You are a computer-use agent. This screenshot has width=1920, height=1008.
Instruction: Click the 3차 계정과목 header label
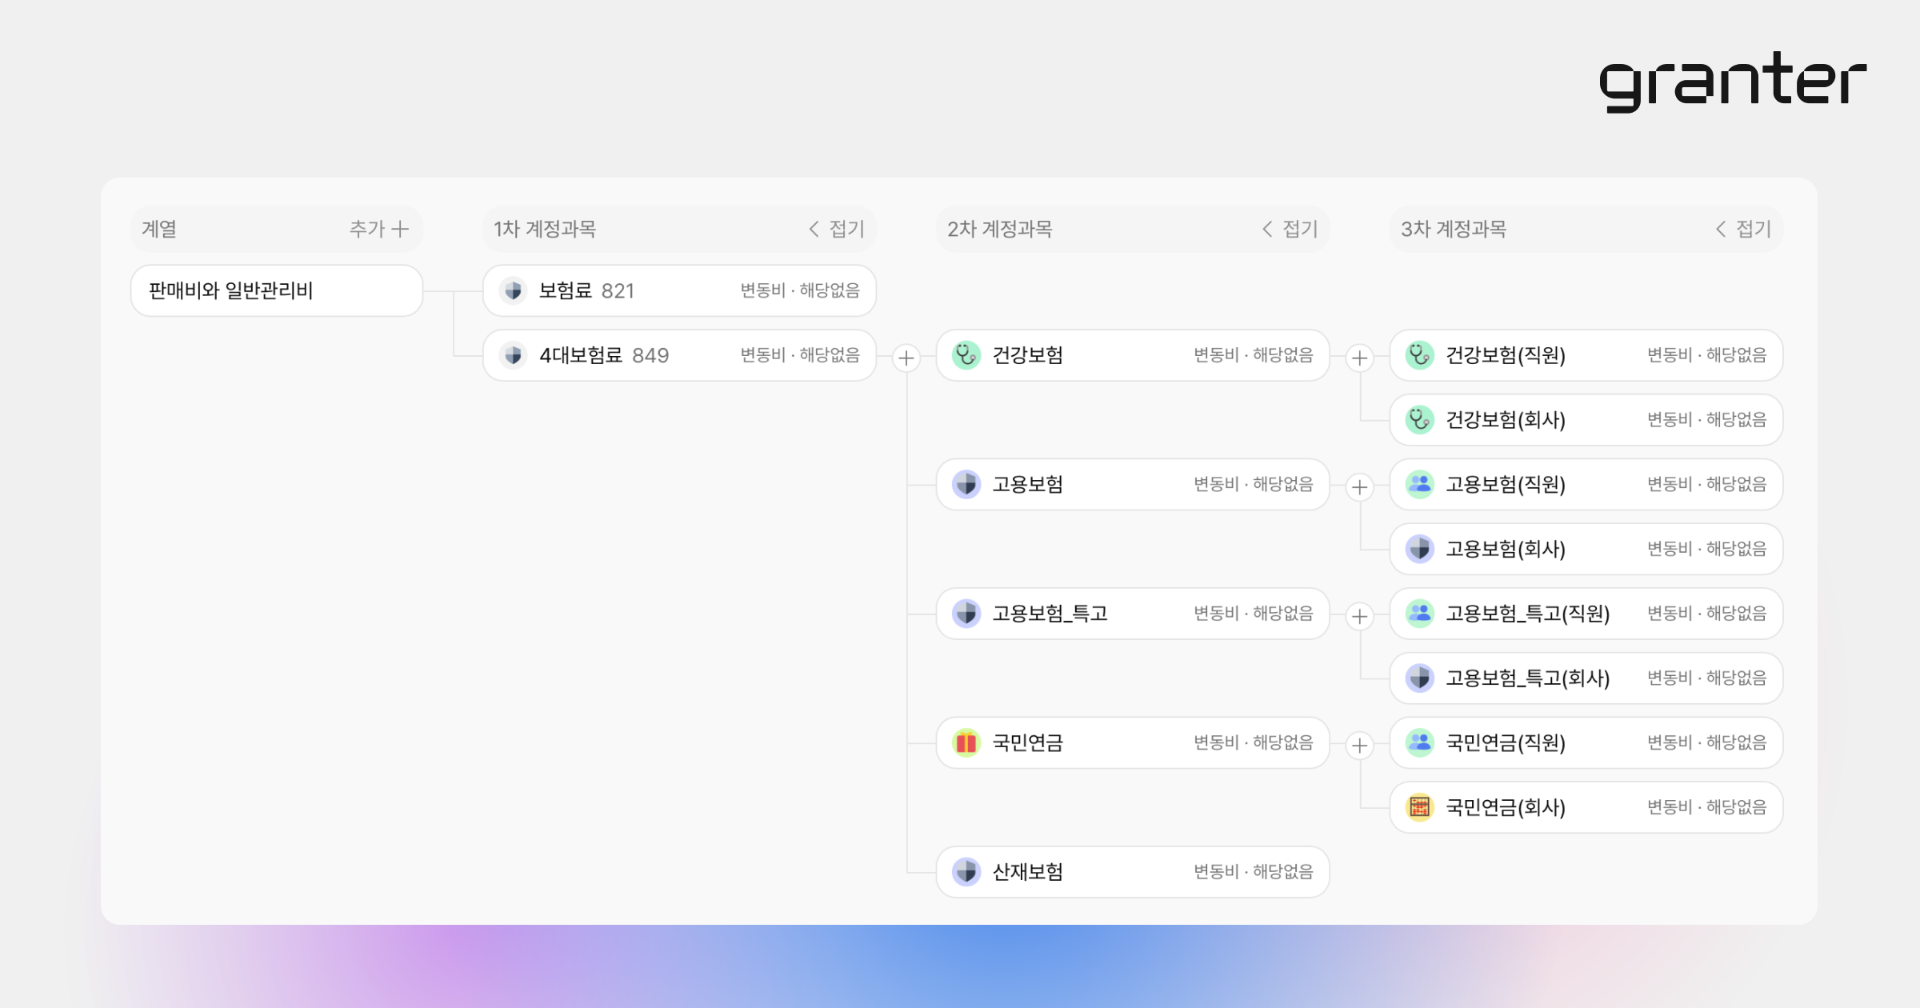point(1453,229)
